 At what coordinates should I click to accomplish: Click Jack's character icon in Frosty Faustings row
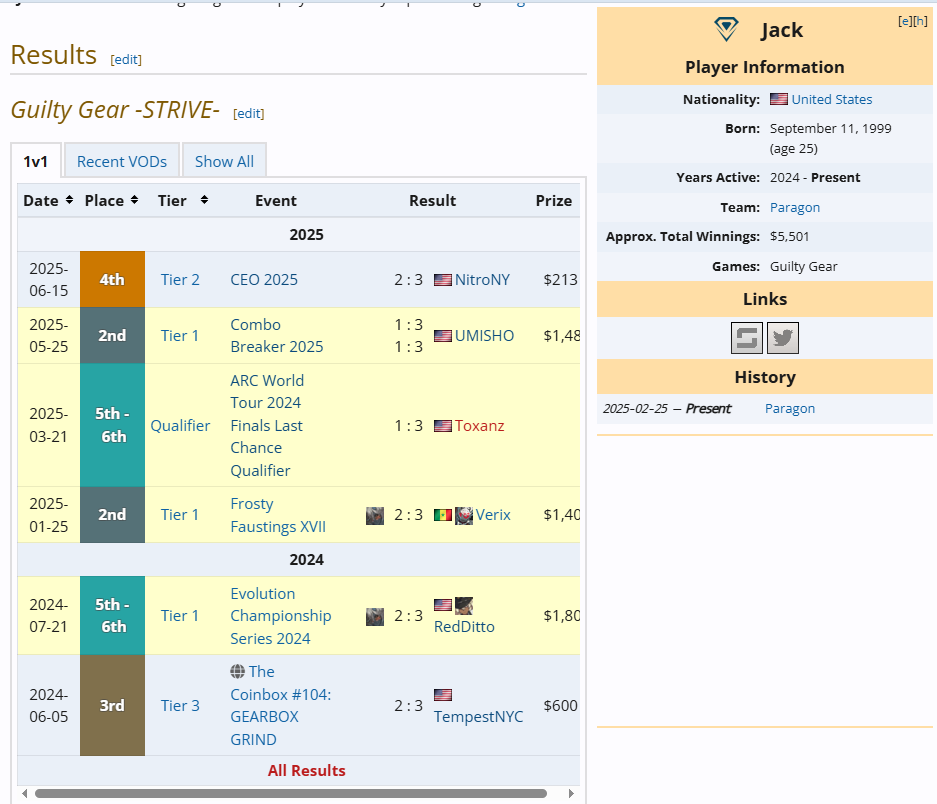pyautogui.click(x=375, y=515)
